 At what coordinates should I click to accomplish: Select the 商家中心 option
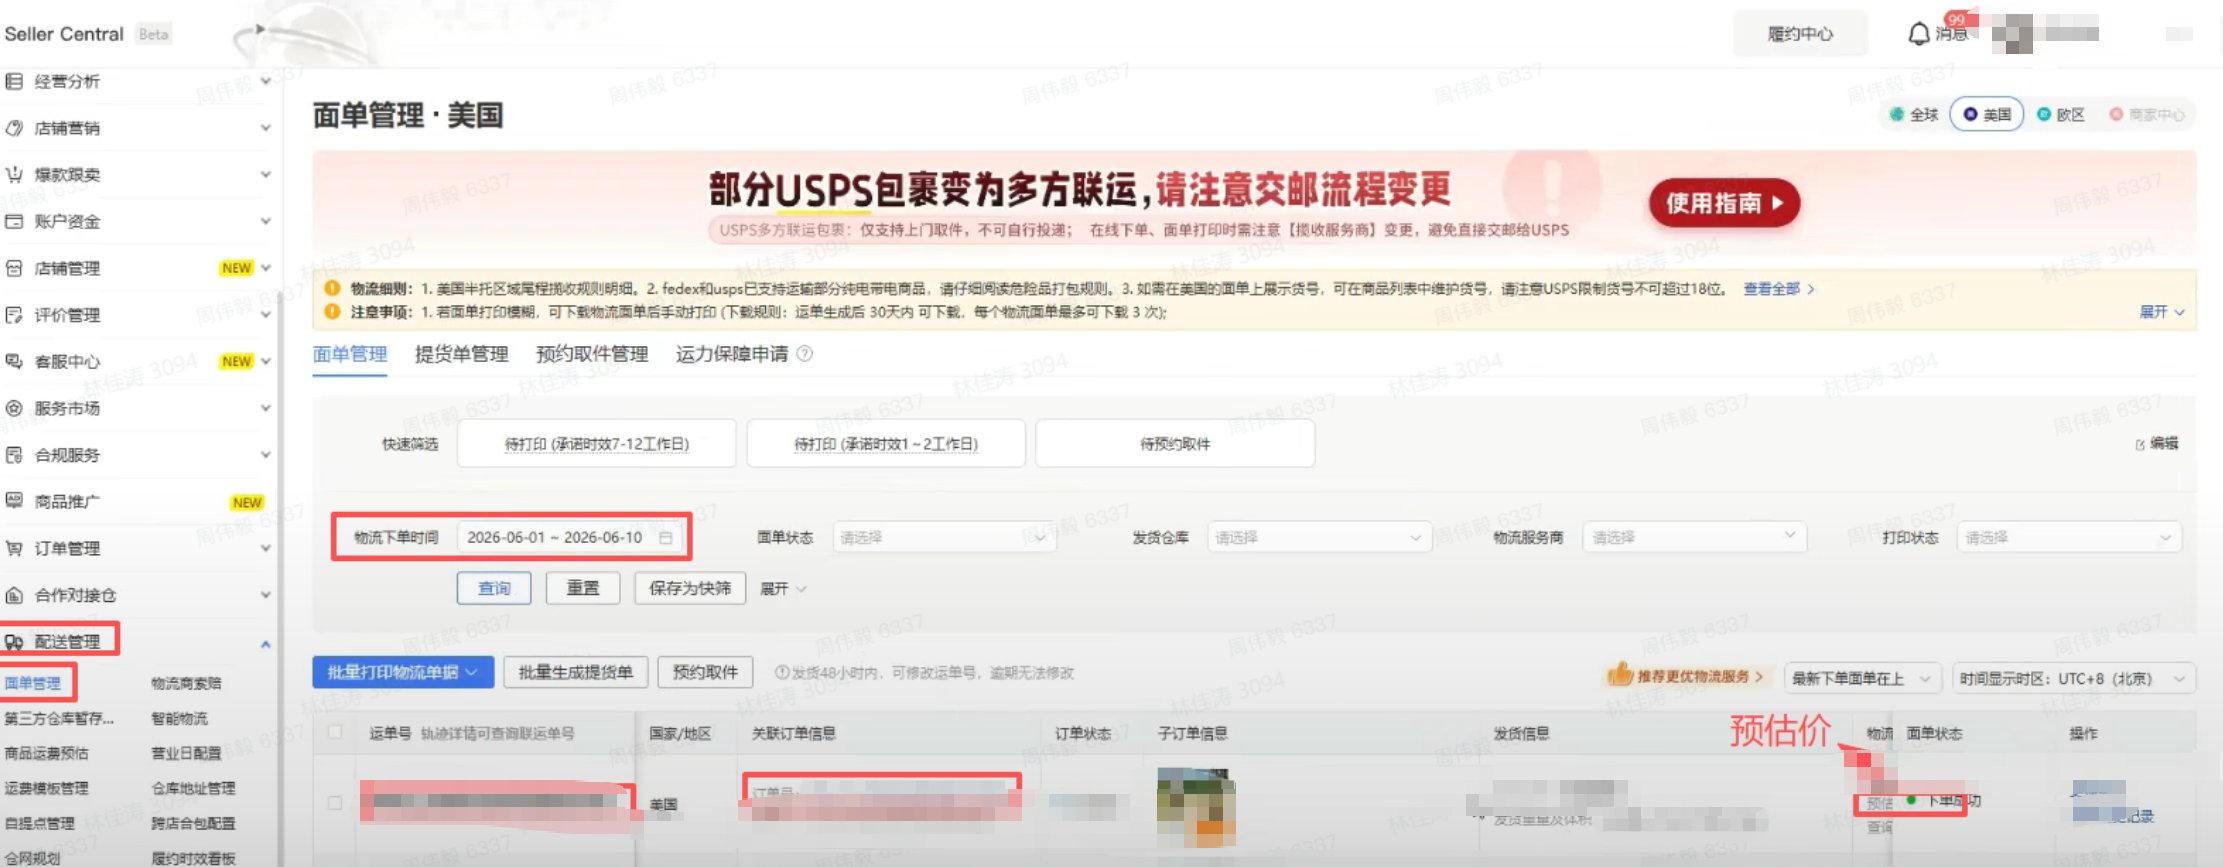coord(2147,115)
